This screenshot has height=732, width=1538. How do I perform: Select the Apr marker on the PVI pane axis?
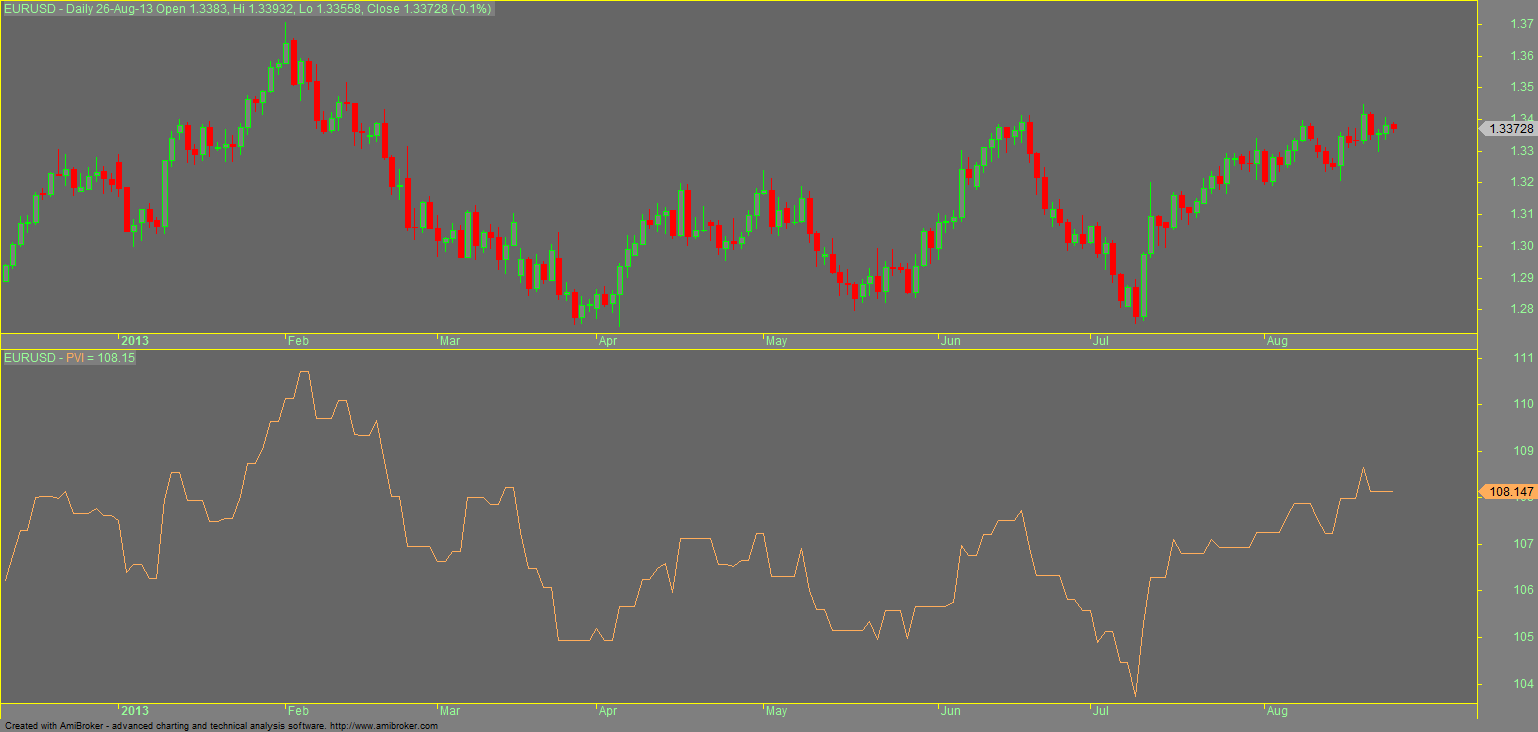pos(607,711)
